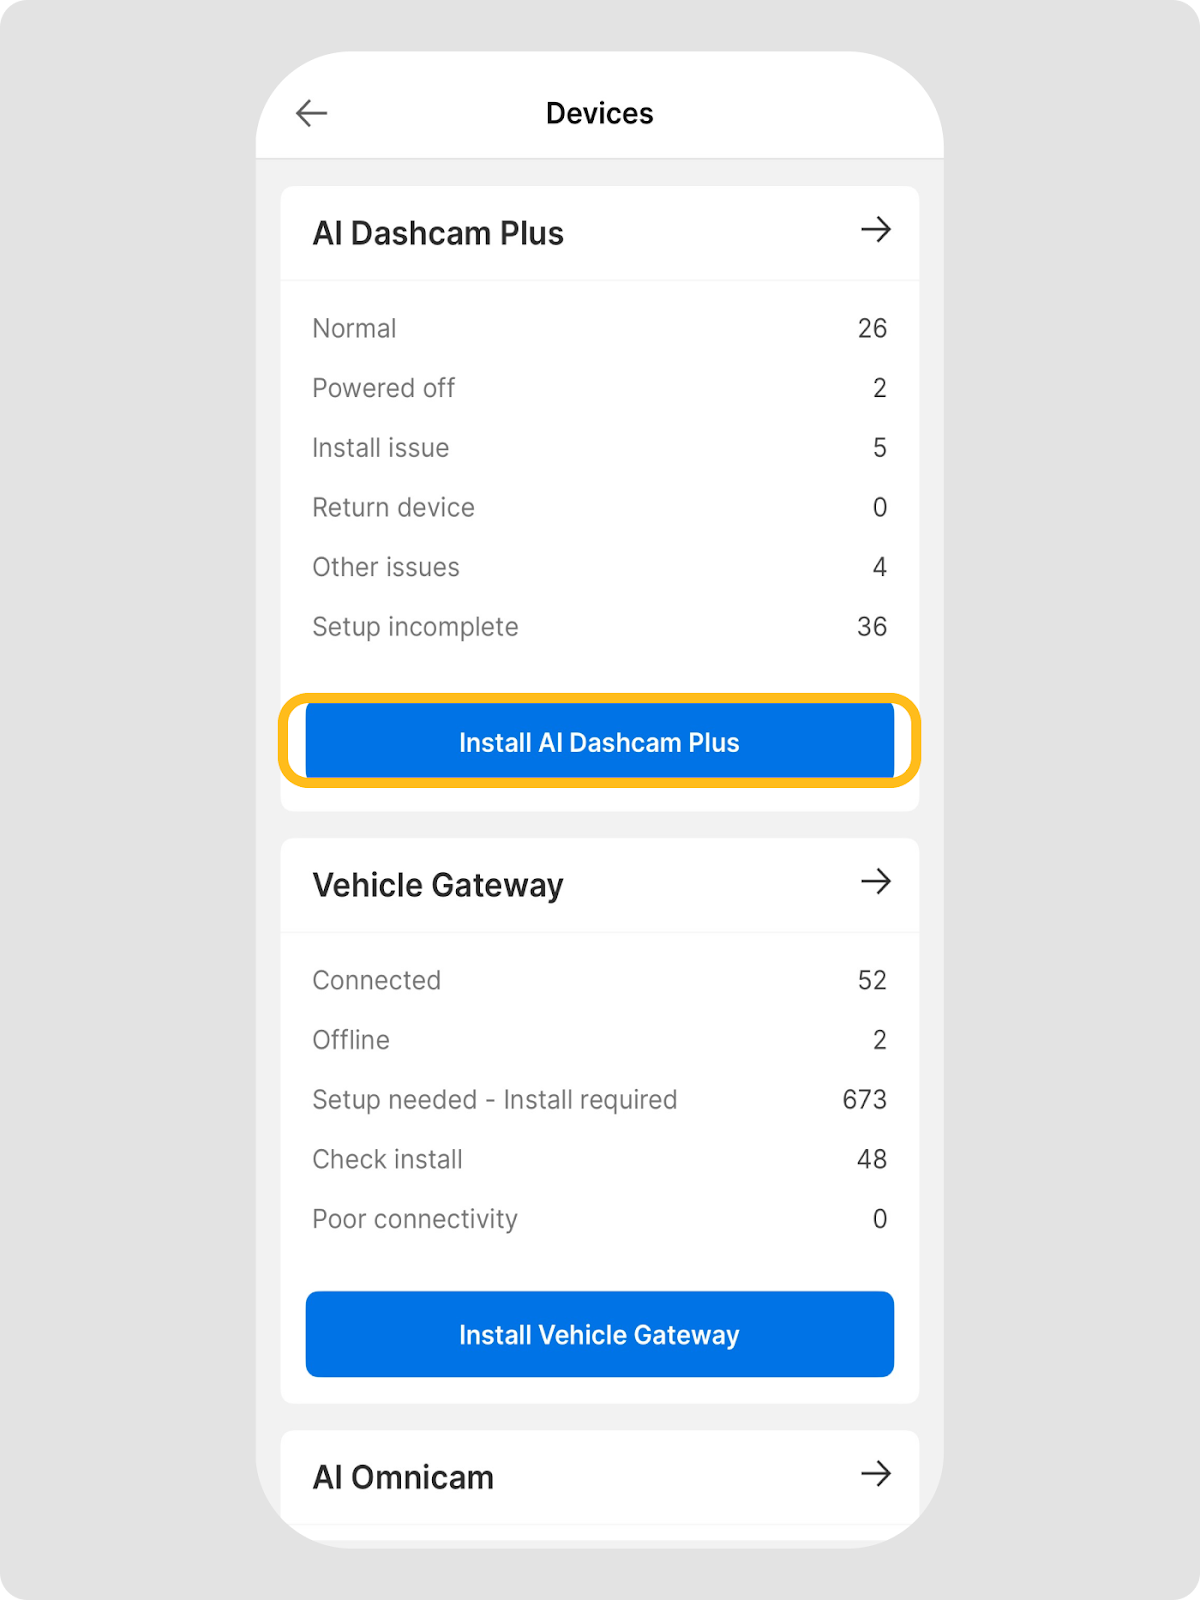1200x1600 pixels.
Task: Open AI Dashcam Plus details arrow
Action: [x=875, y=231]
